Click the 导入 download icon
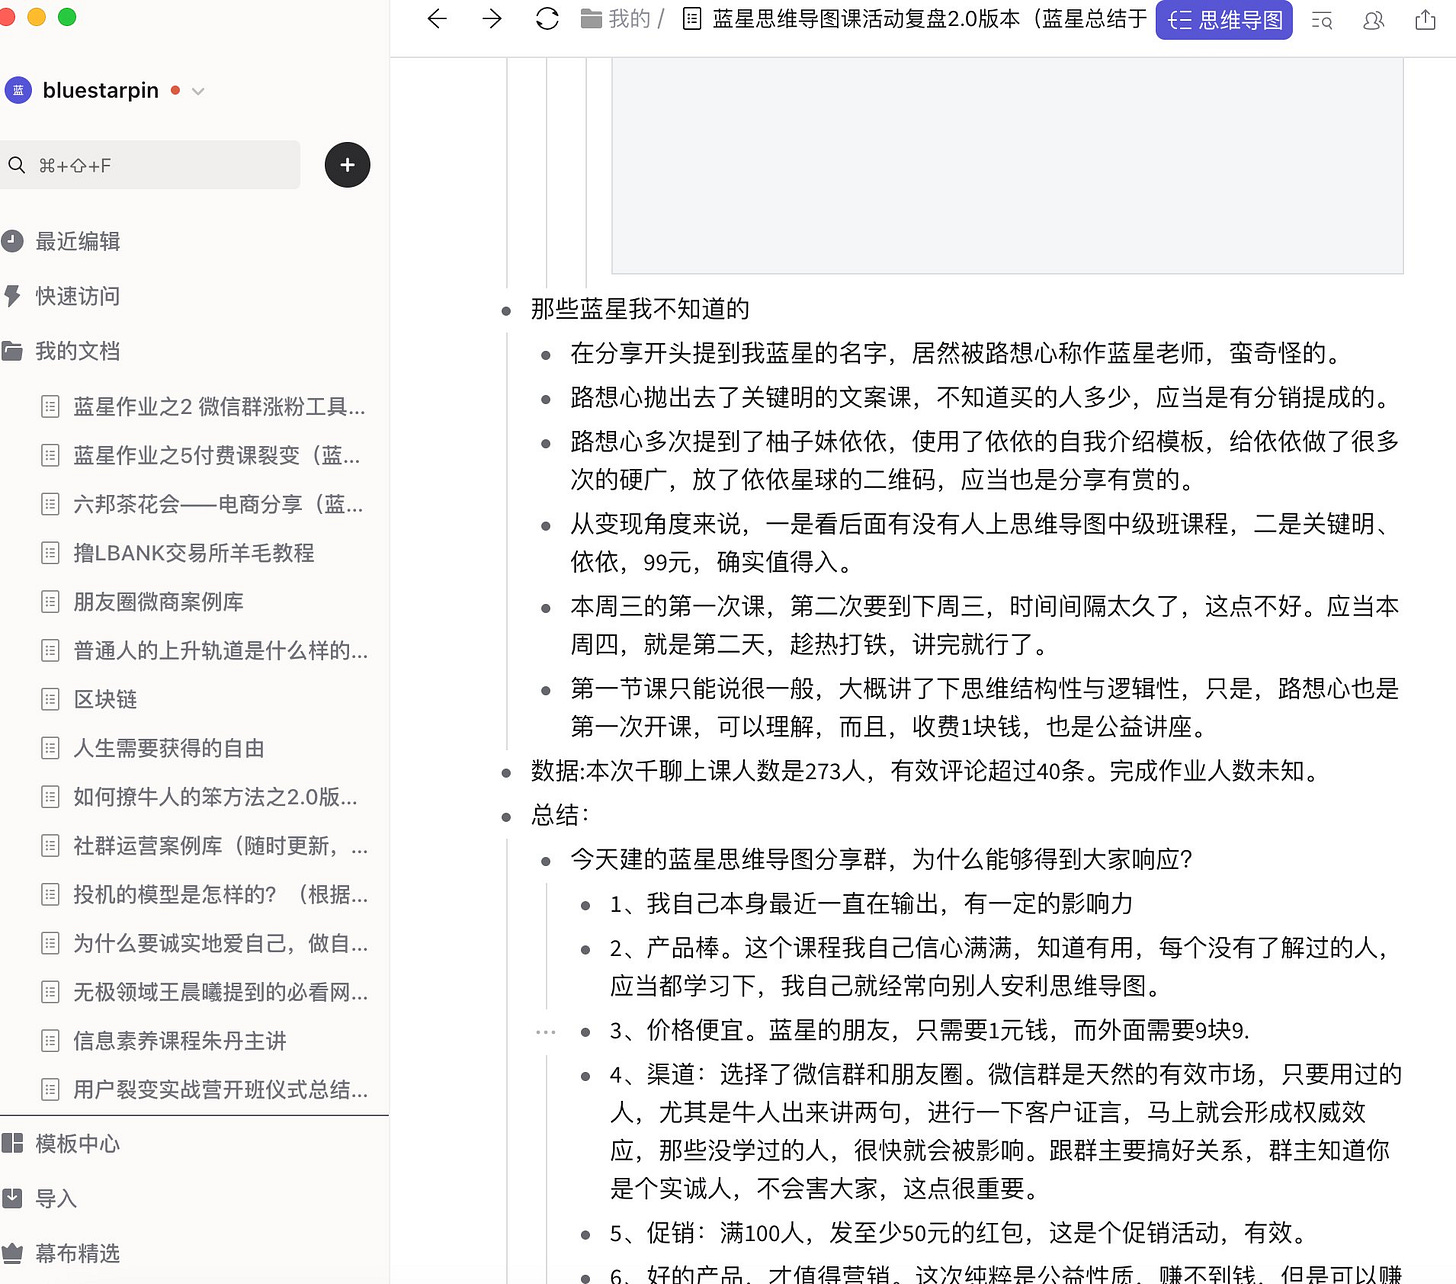1456x1284 pixels. [12, 1198]
